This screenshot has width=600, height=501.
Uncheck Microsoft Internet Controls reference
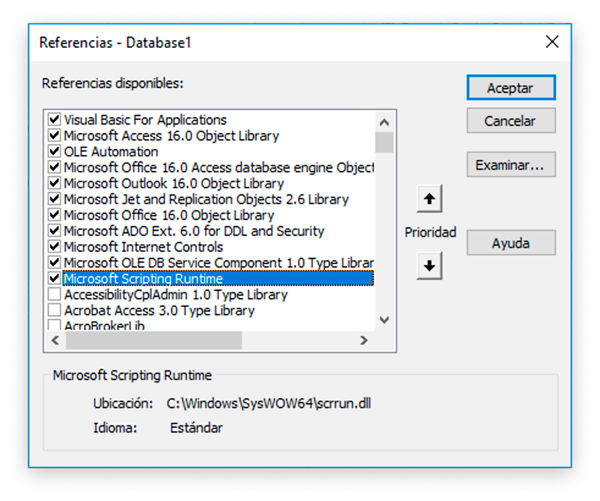[55, 247]
